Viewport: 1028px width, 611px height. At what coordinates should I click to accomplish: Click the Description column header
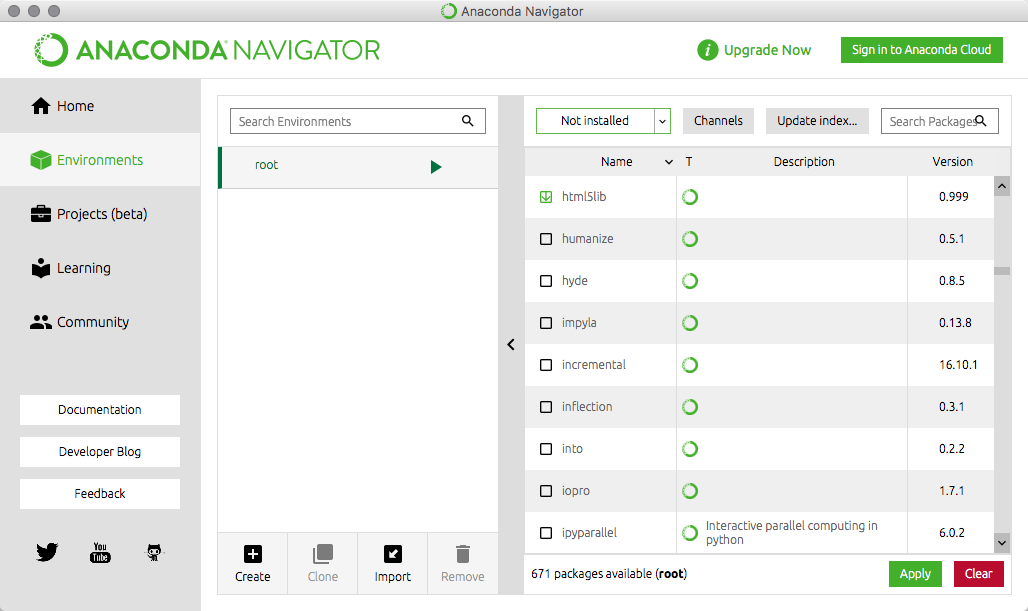point(804,161)
